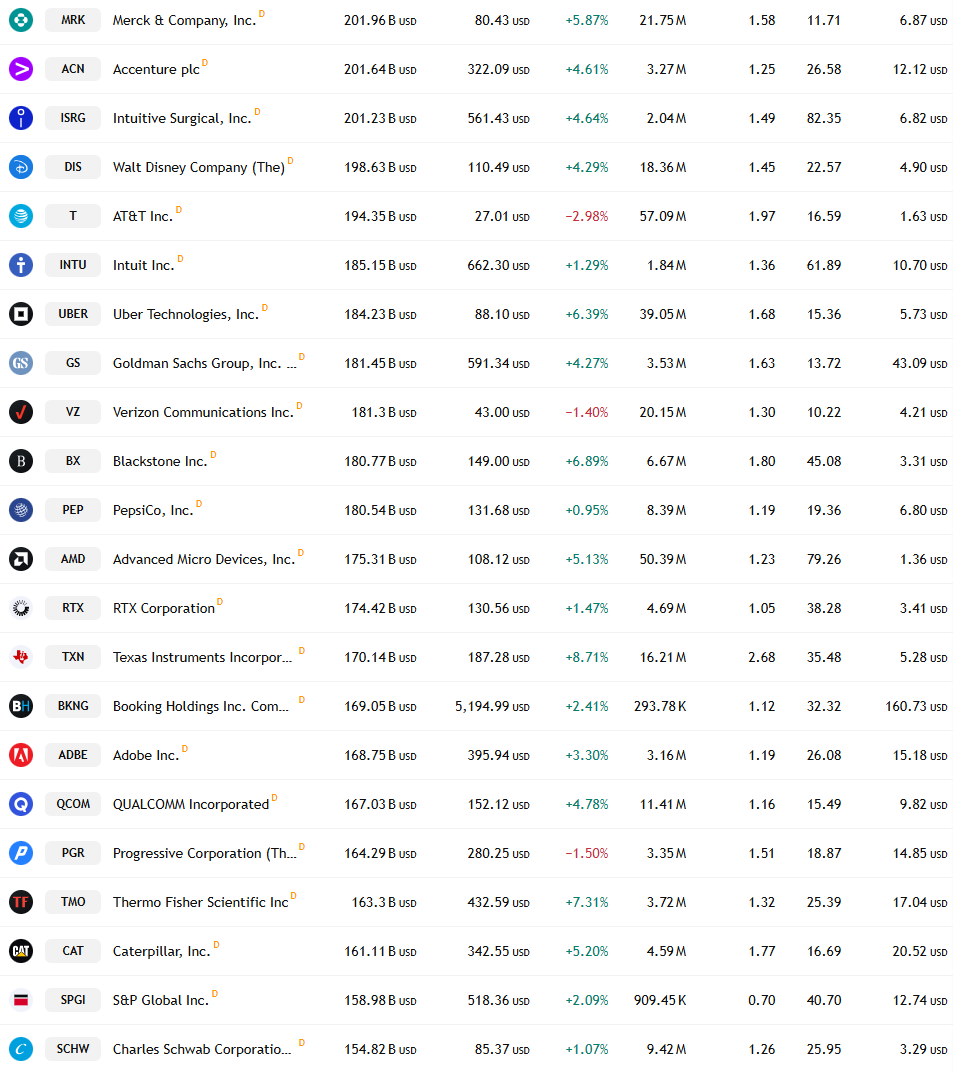Open the RTX Corporation company link
953x1072 pixels.
pyautogui.click(x=163, y=608)
